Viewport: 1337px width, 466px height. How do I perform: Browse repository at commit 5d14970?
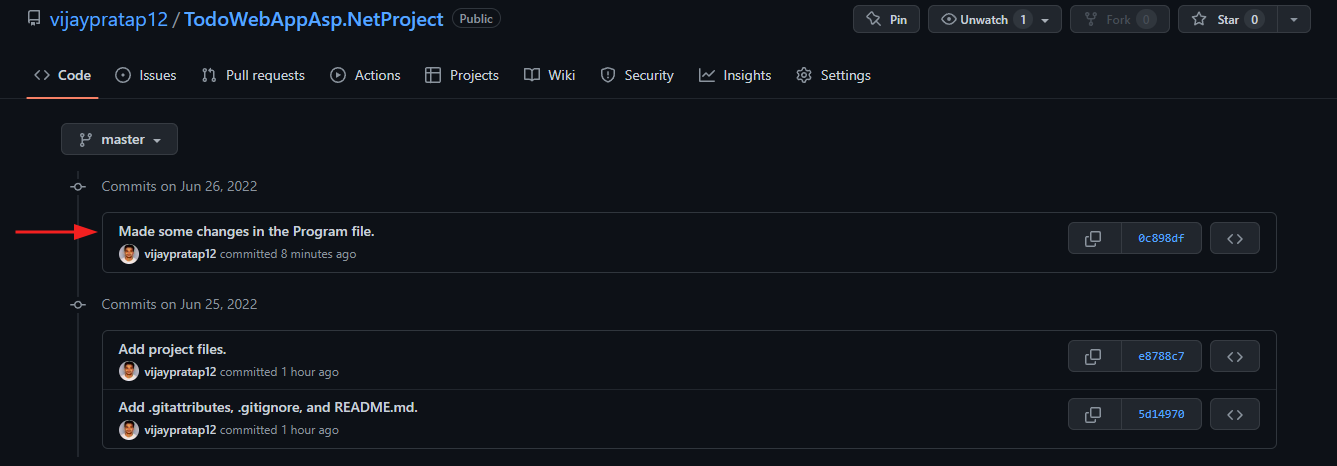(x=1235, y=414)
